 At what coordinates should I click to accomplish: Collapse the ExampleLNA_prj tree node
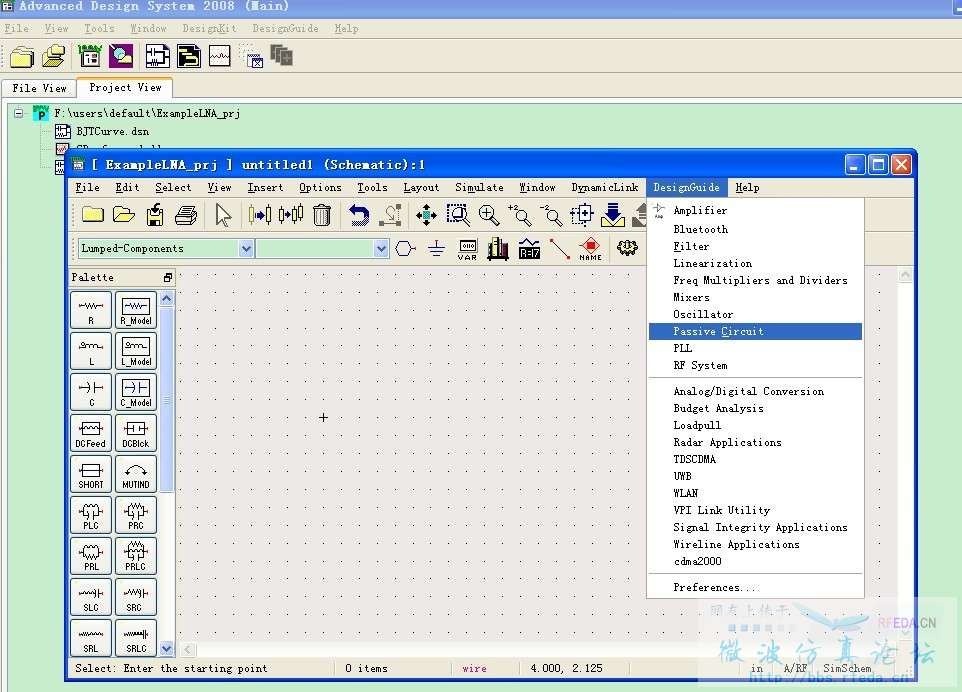[x=19, y=113]
